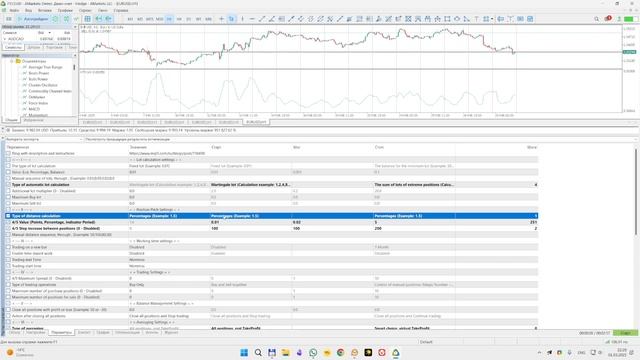This screenshot has height=360, width=640.
Task: Select the text label 'T' tool
Action: 476,19
